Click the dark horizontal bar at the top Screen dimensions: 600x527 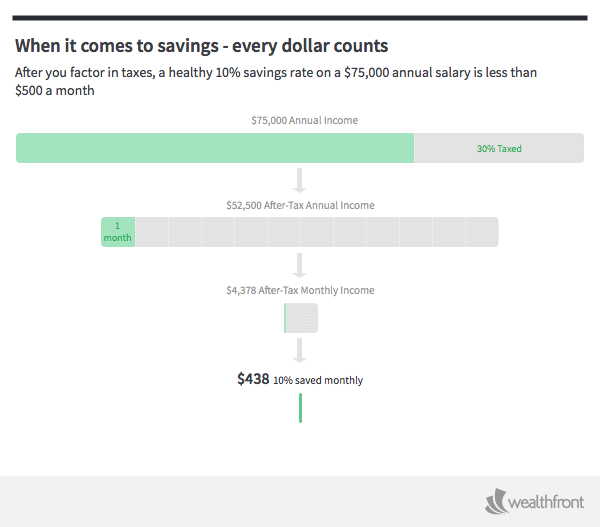[300, 17]
